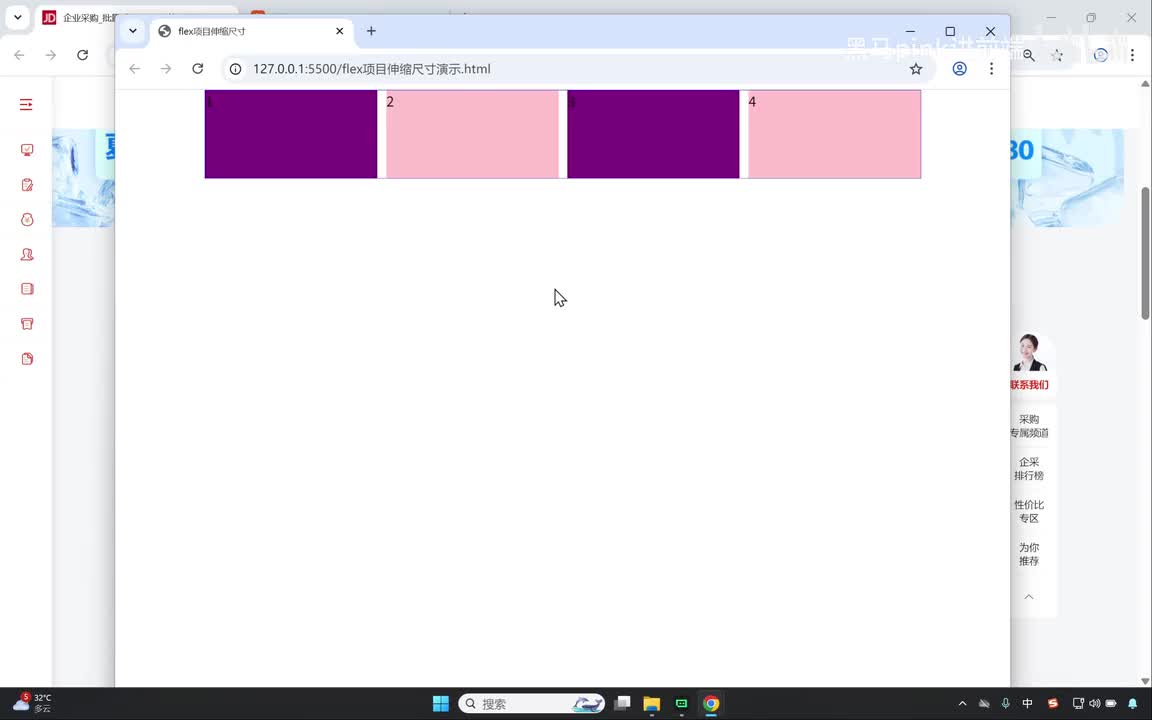The image size is (1152, 720).
Task: Open the JD sidebar clipboard edit icon
Action: [x=27, y=184]
